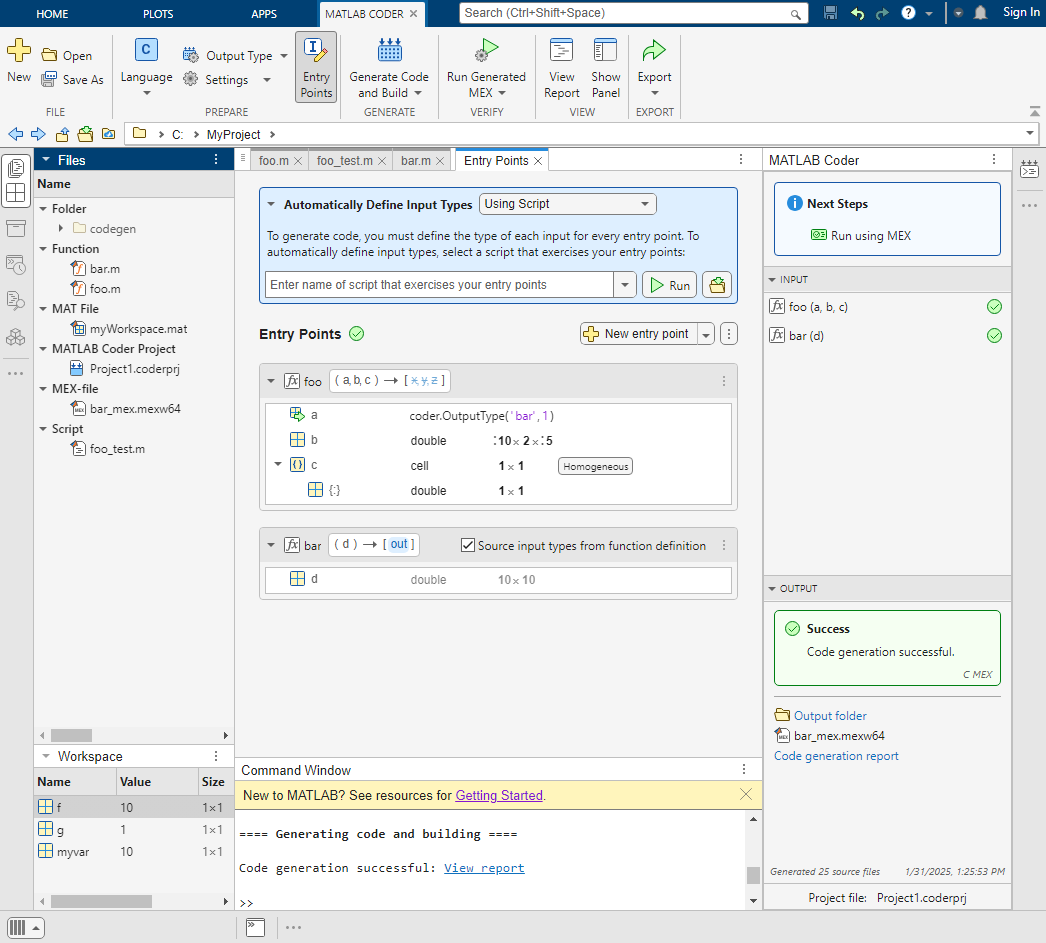Screen dimensions: 1046x943
Task: Toggle Homogeneous setting for cell input c
Action: point(595,466)
